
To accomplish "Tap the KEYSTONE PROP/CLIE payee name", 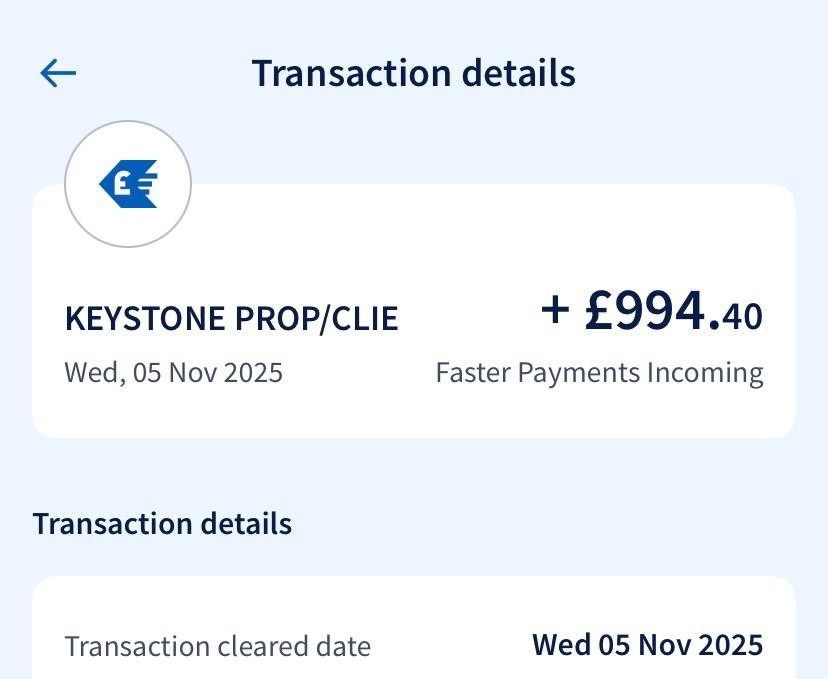I will 231,318.
